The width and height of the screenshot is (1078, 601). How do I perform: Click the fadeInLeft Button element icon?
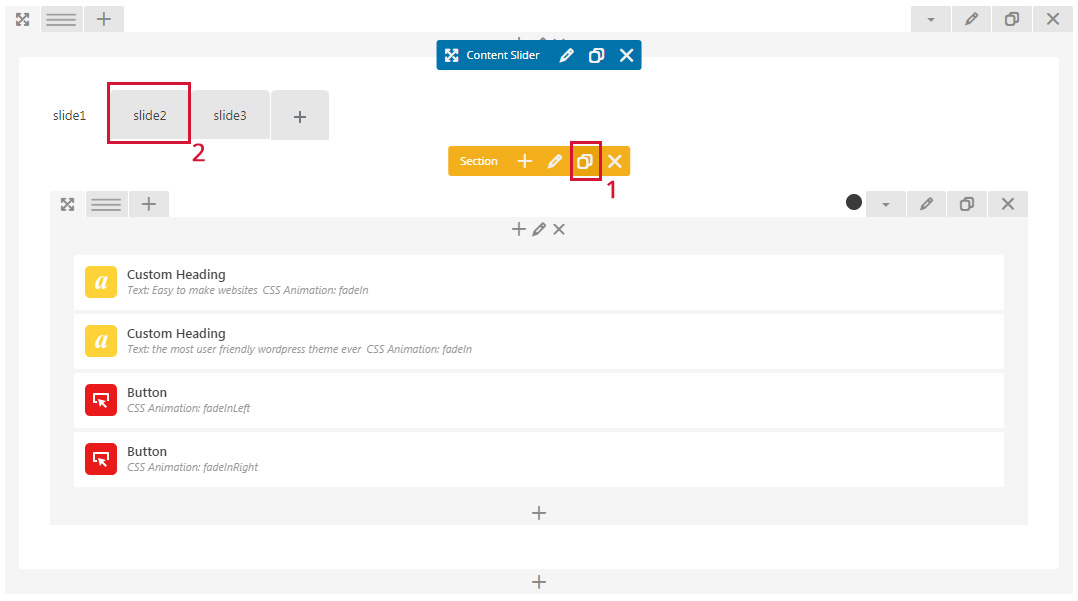[x=101, y=401]
